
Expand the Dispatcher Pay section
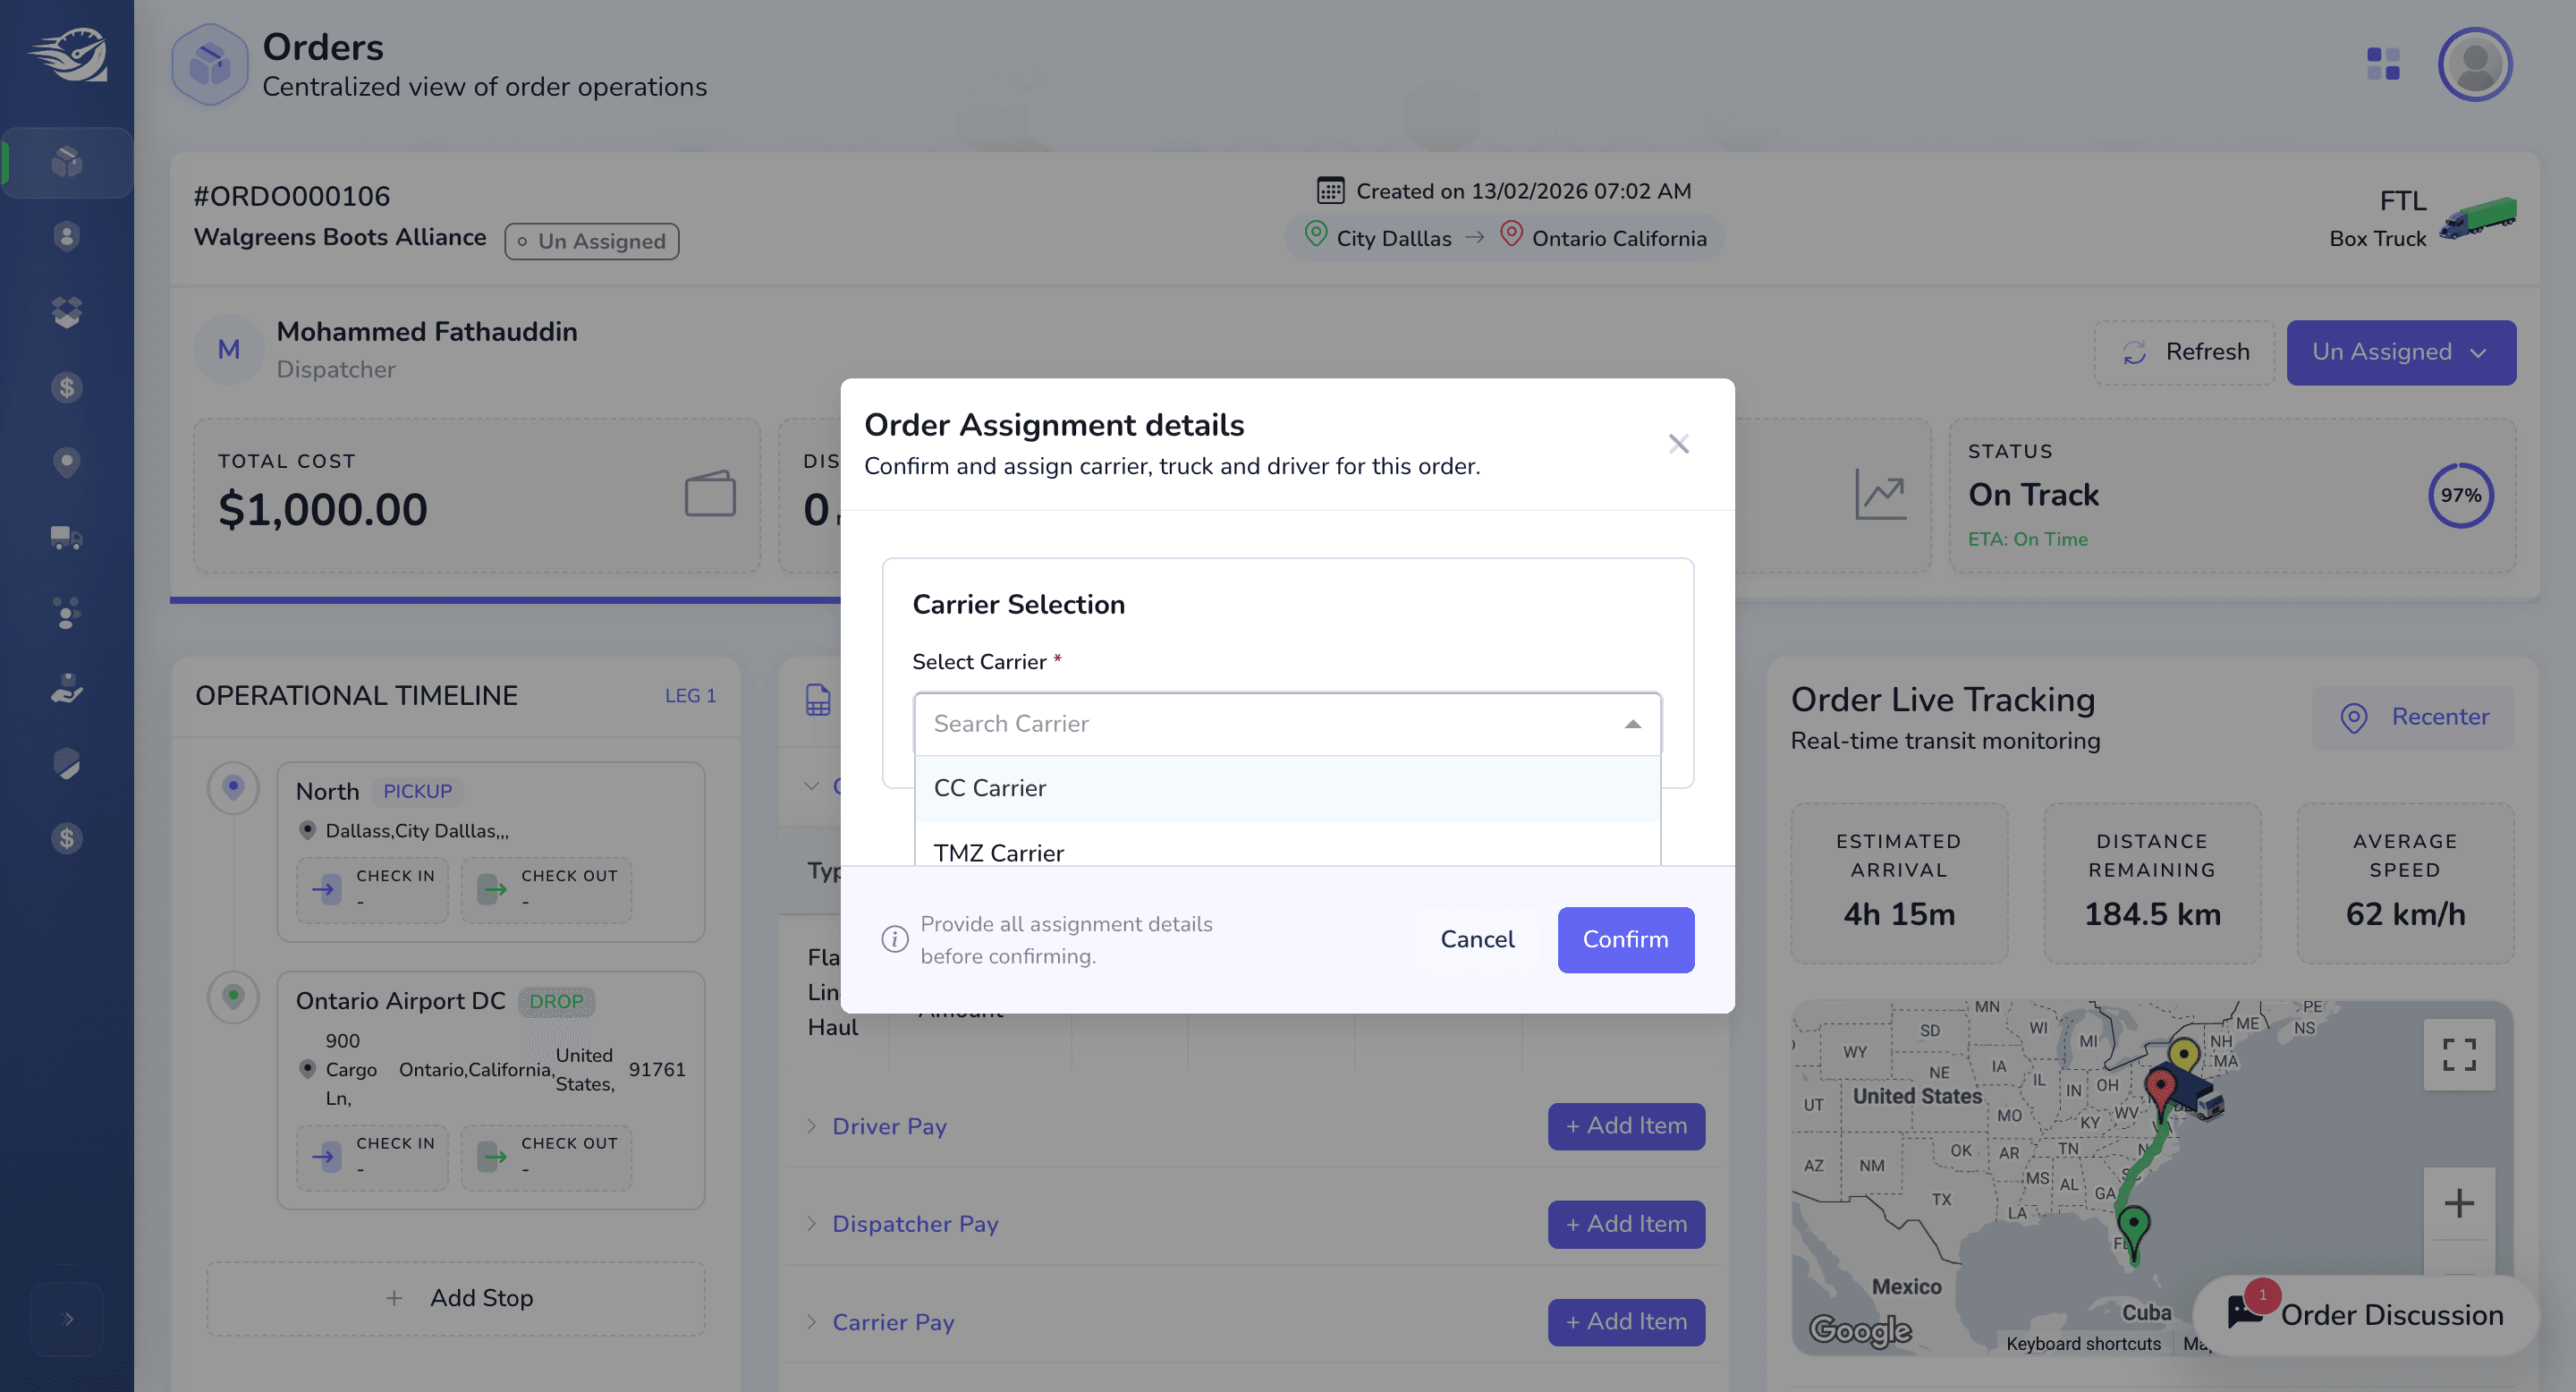tap(903, 1224)
